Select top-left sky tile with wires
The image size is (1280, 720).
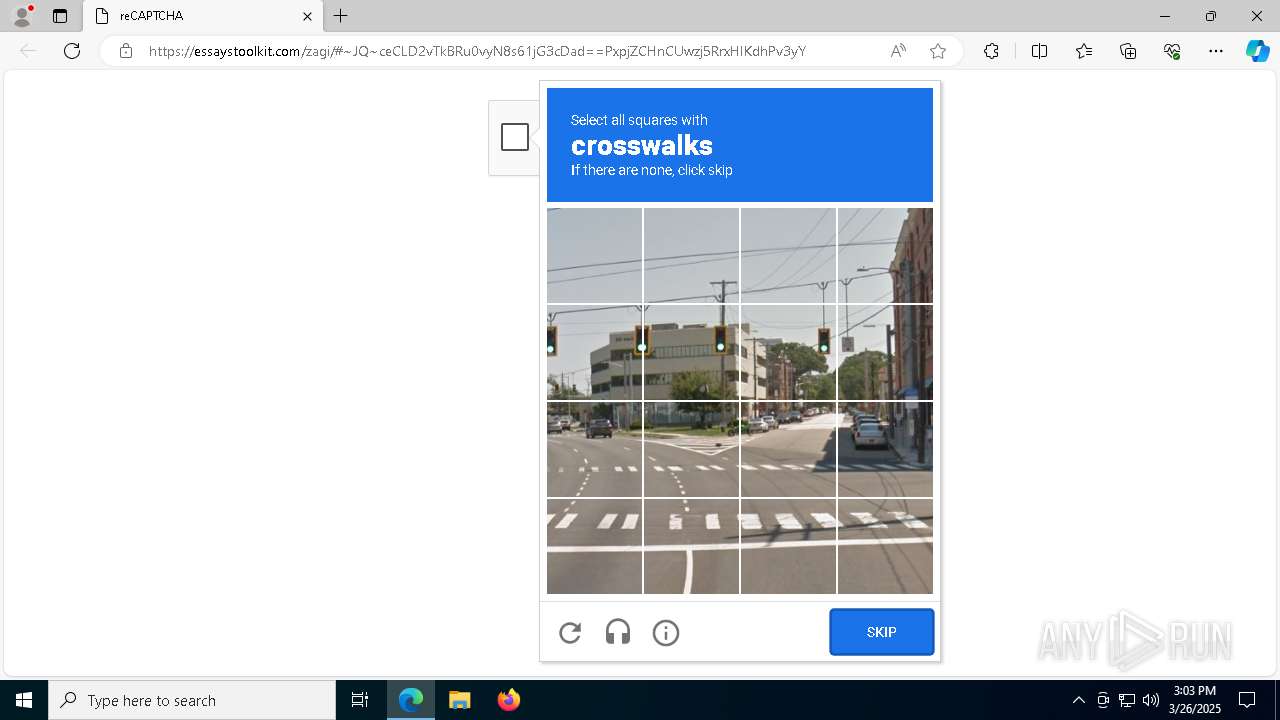pyautogui.click(x=594, y=255)
